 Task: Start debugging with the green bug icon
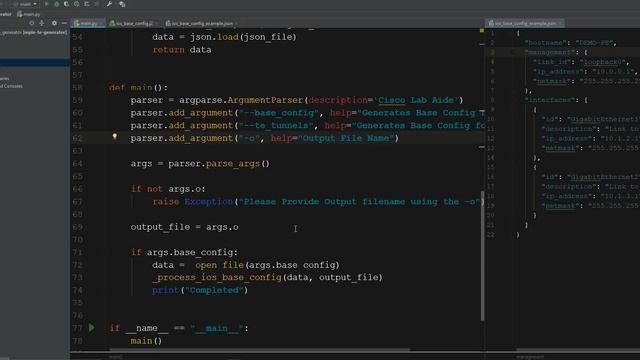tap(56, 4)
